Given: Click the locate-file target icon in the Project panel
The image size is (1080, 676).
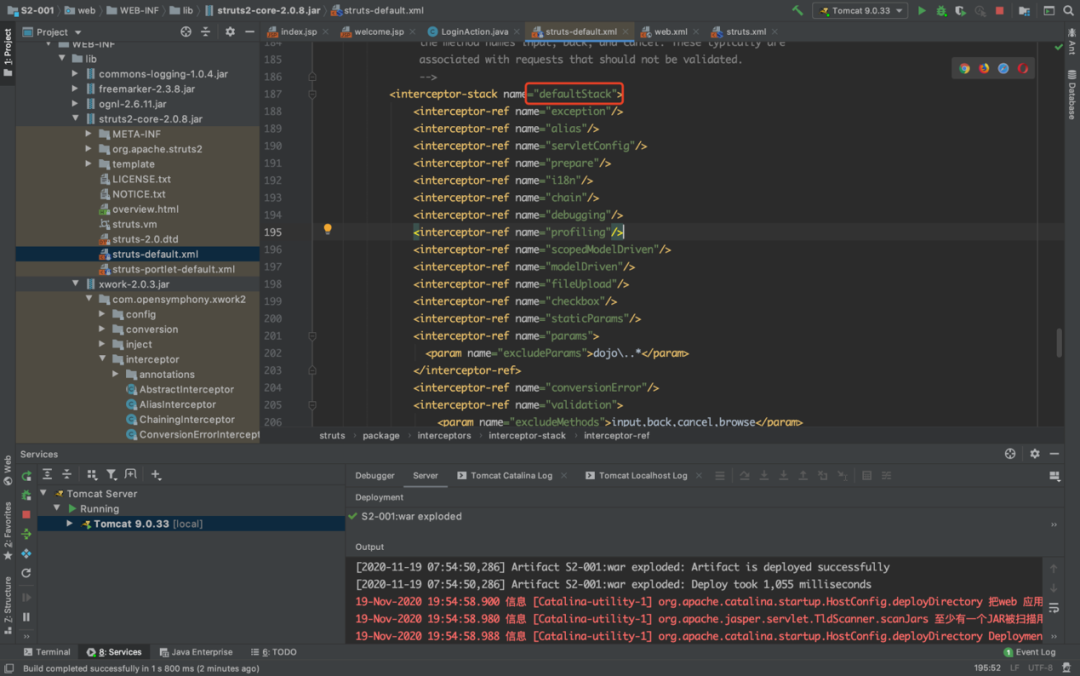Looking at the screenshot, I should [186, 32].
